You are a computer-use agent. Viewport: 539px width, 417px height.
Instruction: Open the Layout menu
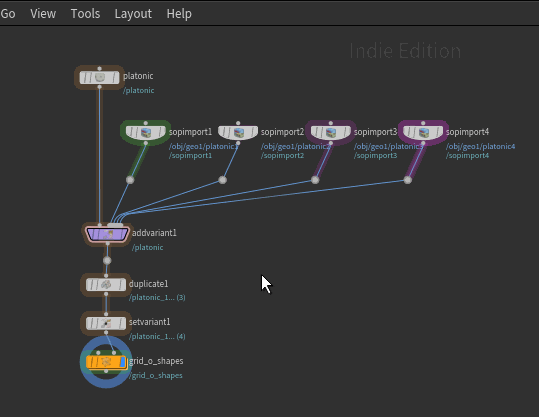coord(133,14)
